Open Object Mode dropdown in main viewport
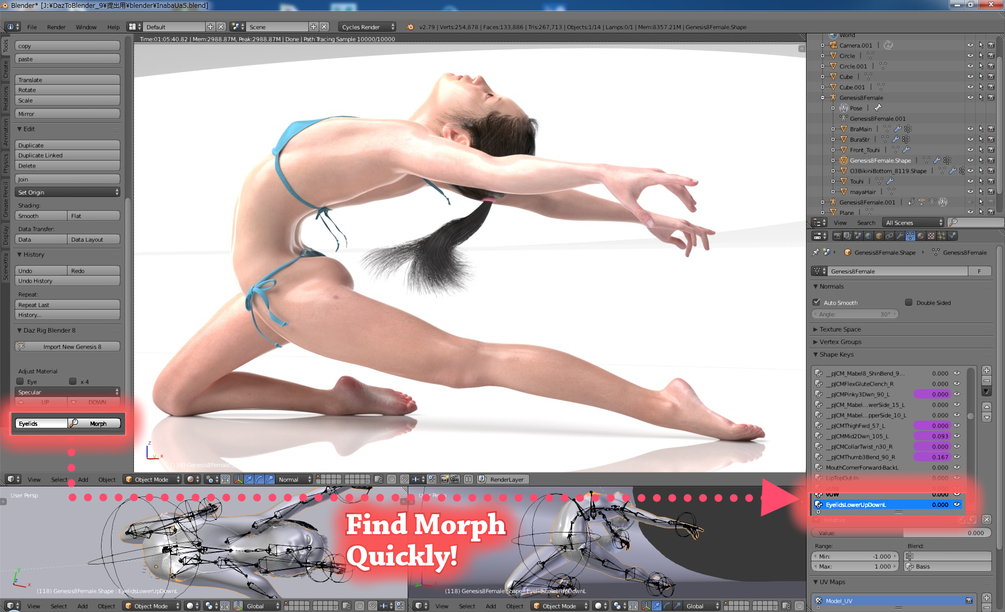Viewport: 1005px width, 612px height. (x=153, y=479)
